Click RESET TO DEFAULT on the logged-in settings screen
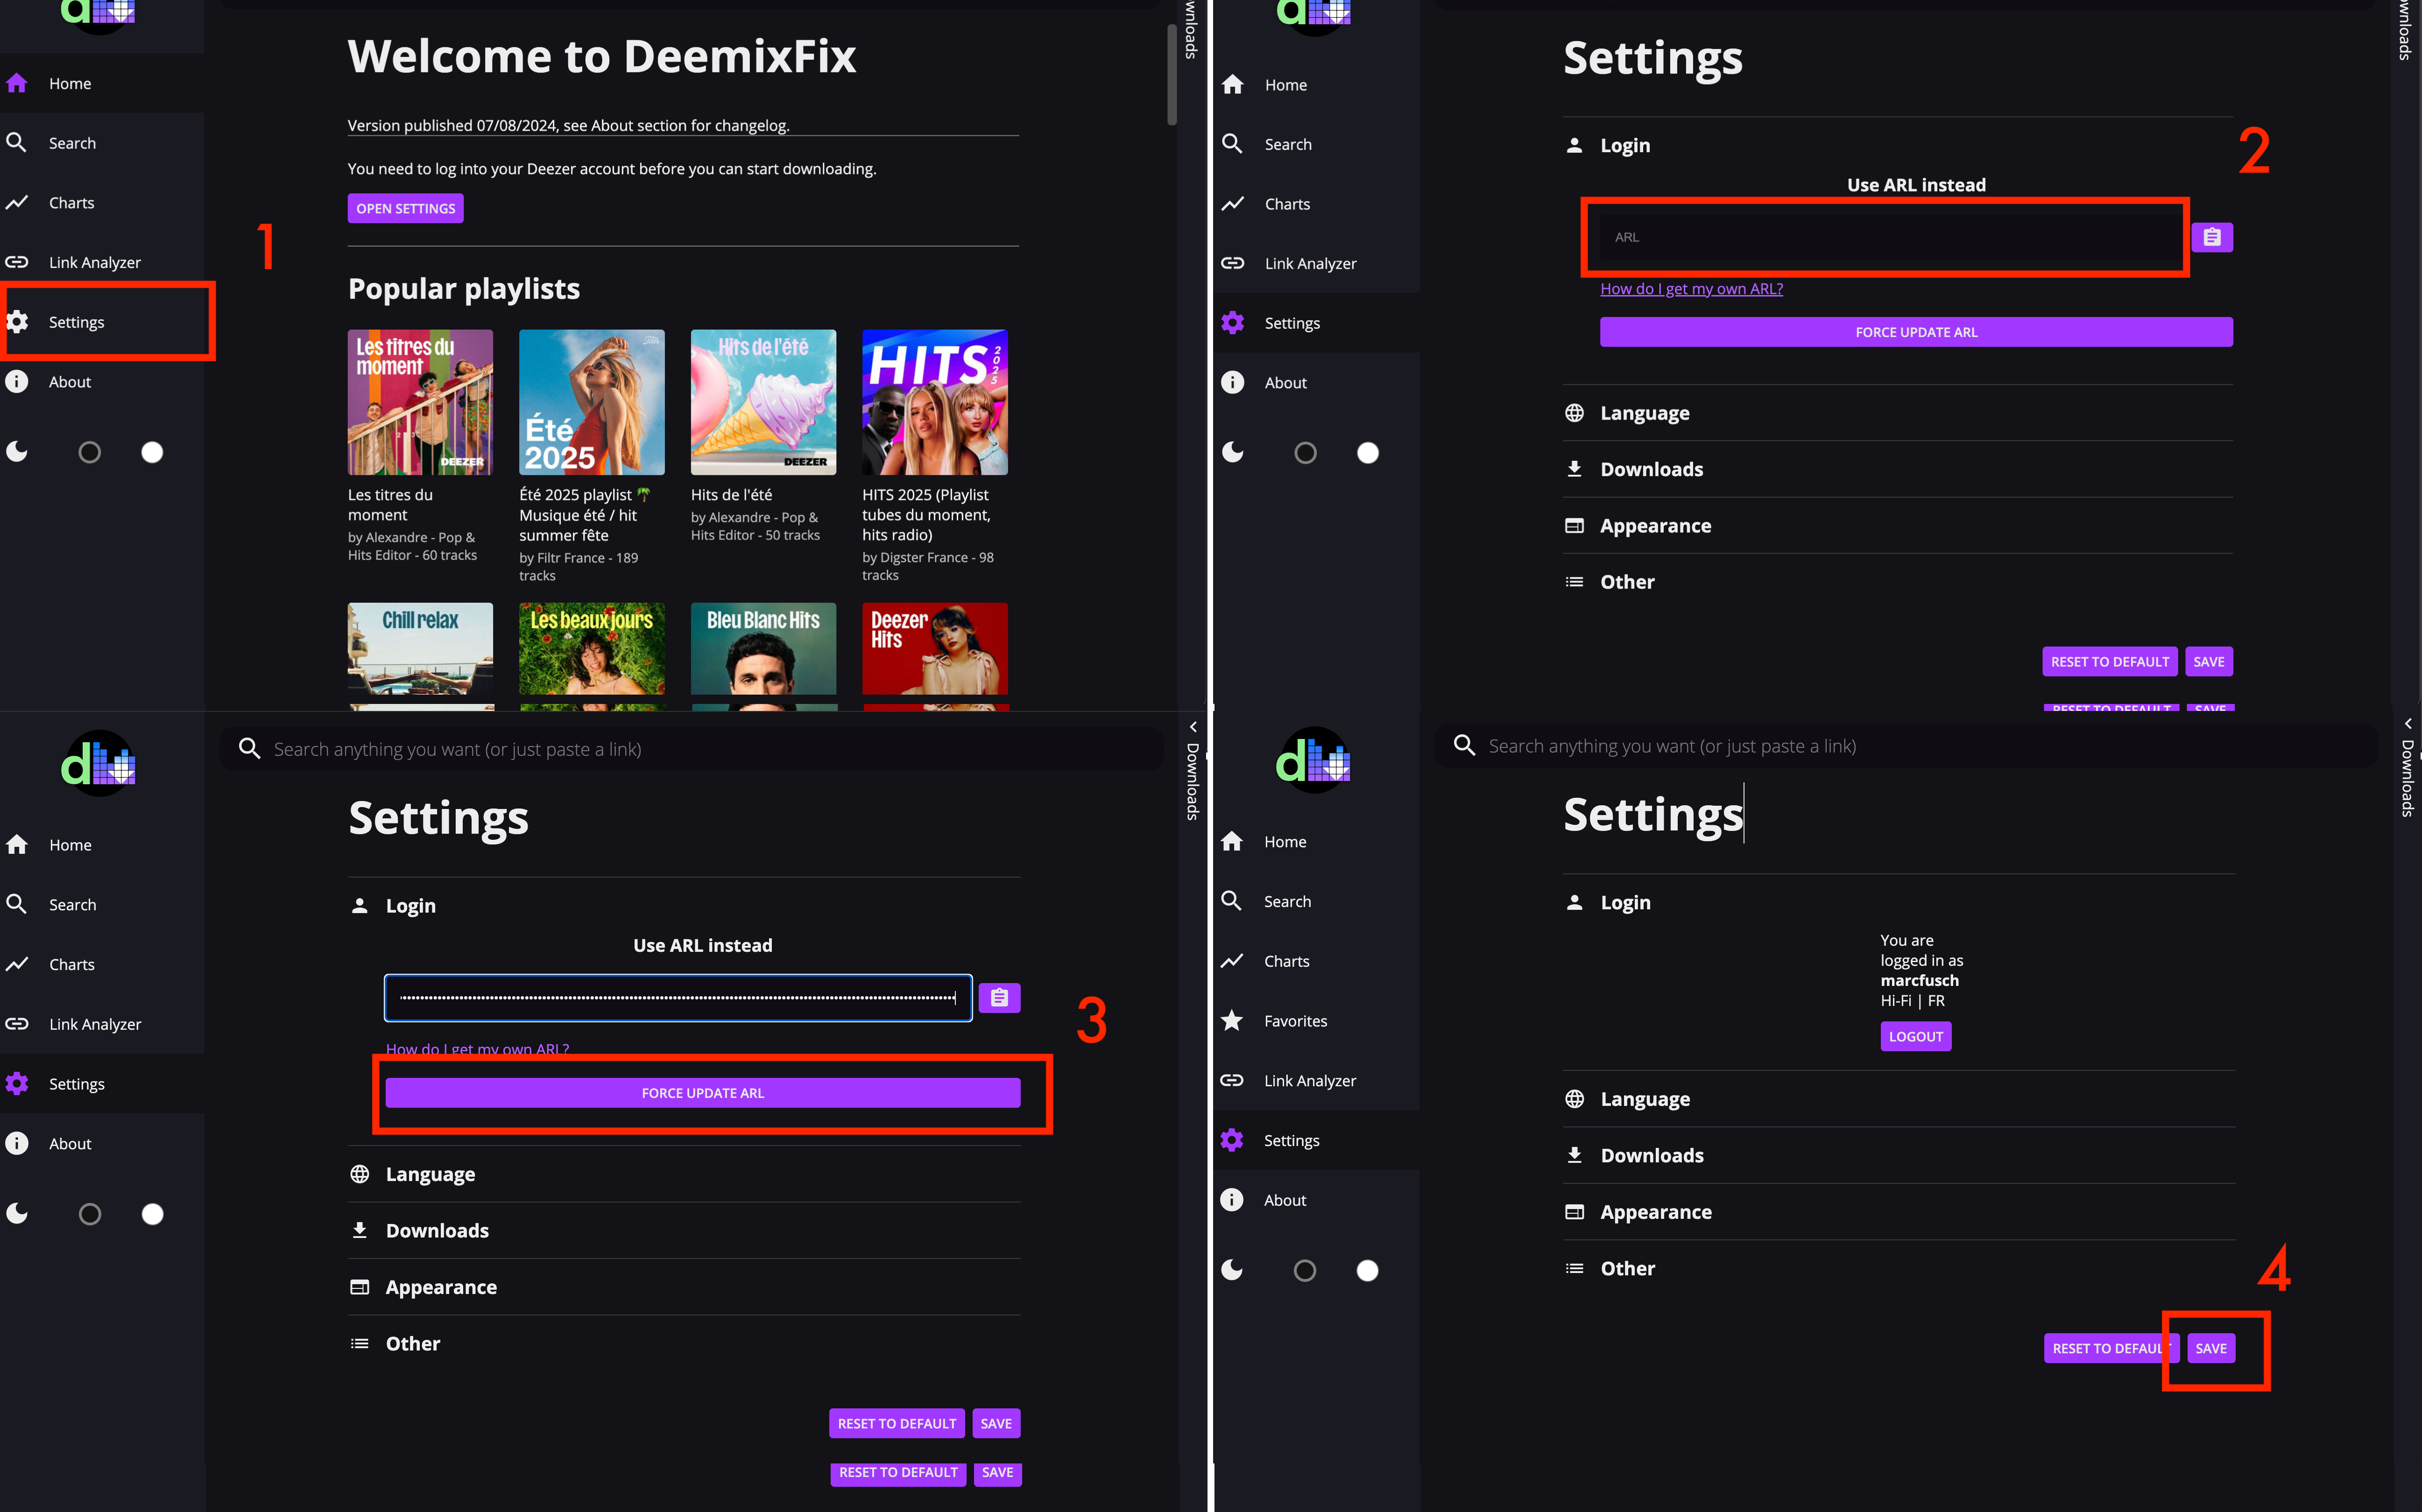The width and height of the screenshot is (2422, 1512). click(2110, 1348)
